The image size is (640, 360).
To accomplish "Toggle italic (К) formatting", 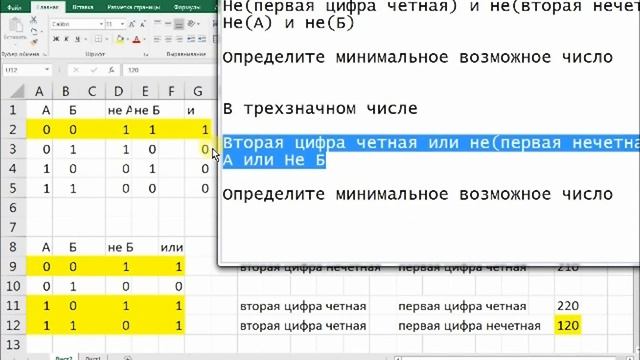I will (66, 39).
